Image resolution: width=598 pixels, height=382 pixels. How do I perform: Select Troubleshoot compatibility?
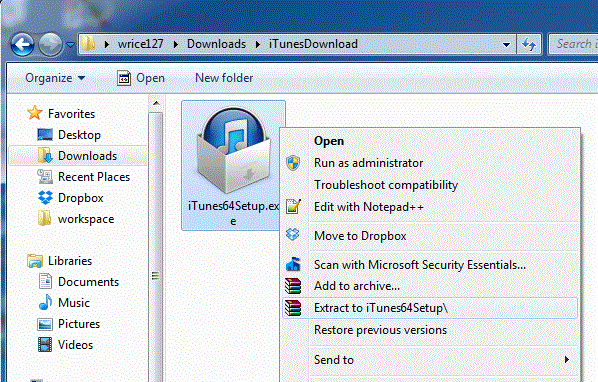(x=430, y=185)
